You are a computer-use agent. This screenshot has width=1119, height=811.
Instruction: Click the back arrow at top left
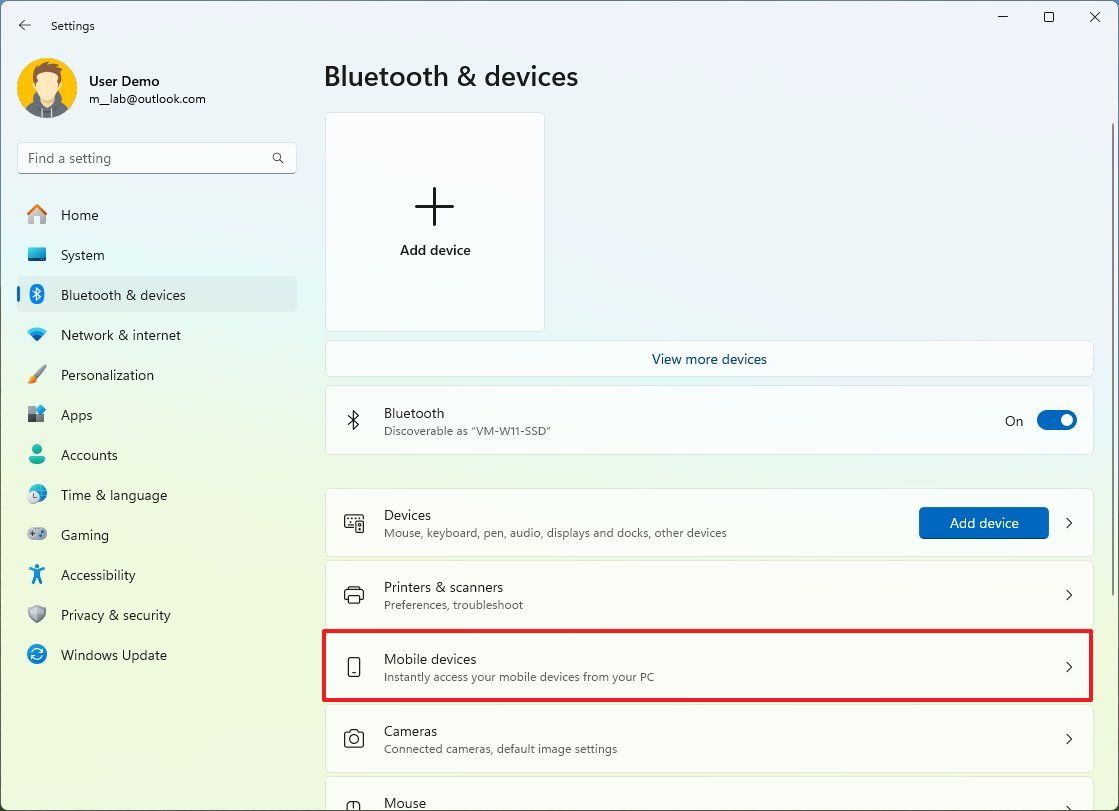pyautogui.click(x=24, y=25)
